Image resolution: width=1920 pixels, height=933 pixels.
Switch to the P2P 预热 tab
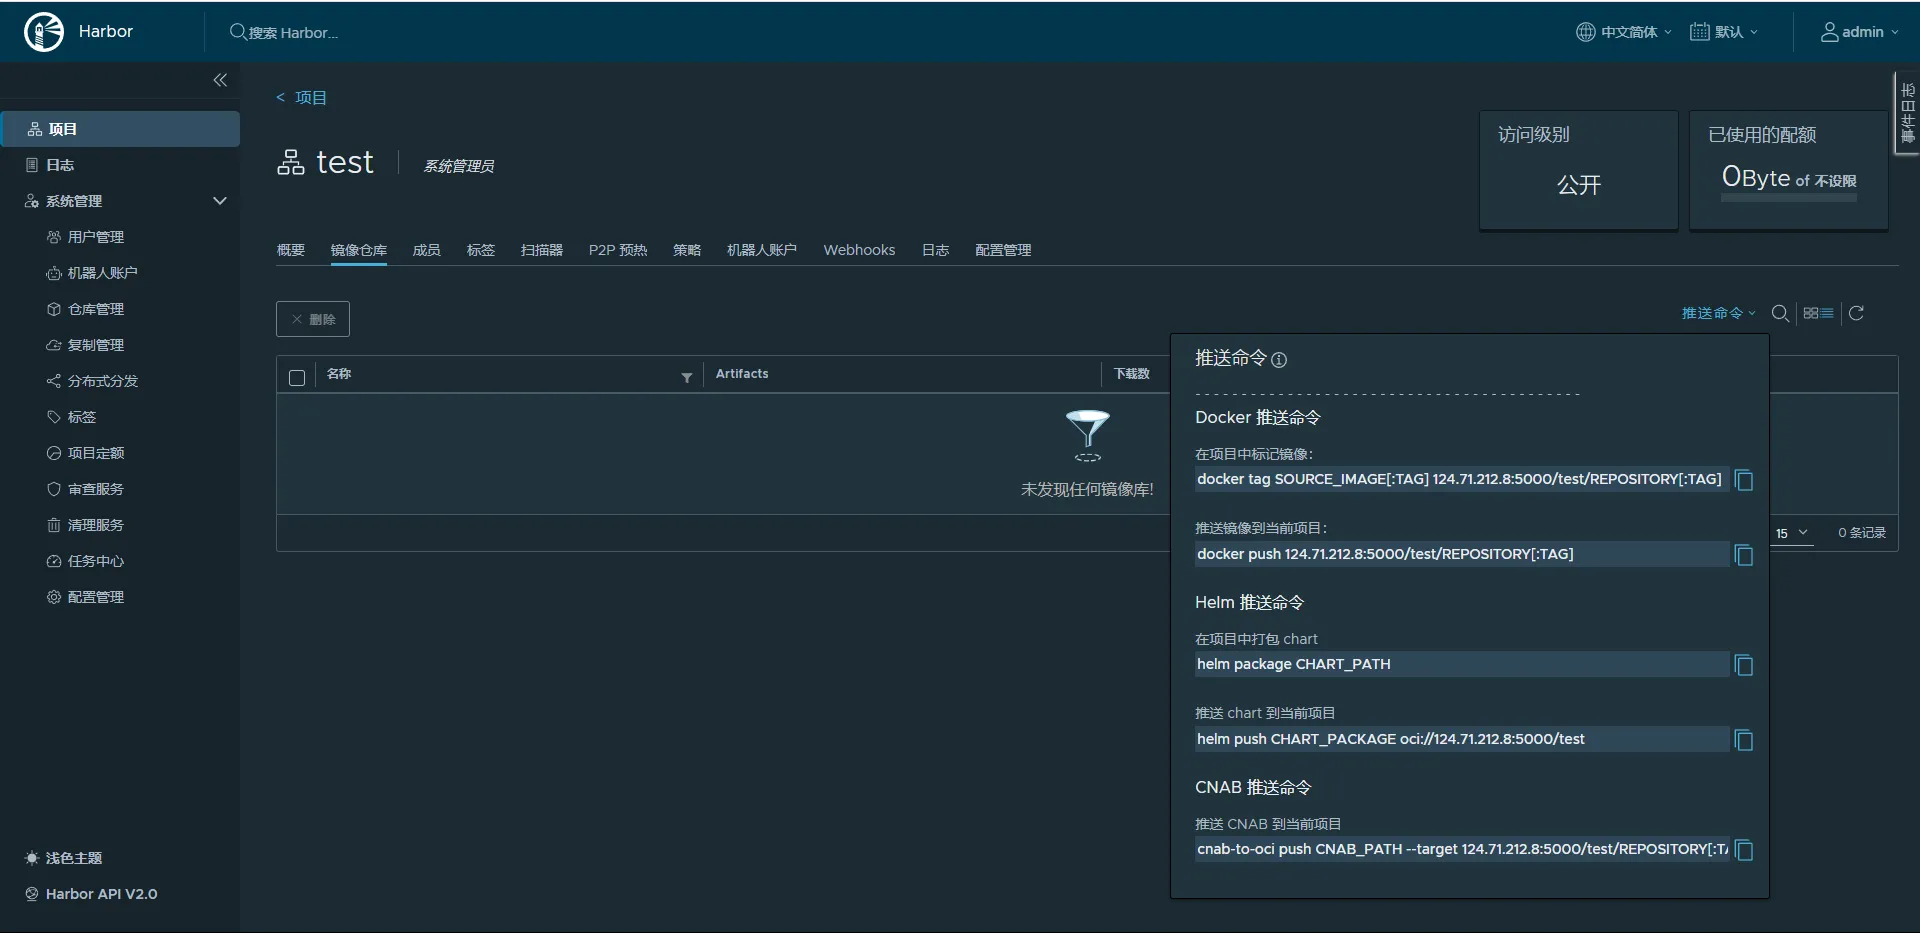618,250
